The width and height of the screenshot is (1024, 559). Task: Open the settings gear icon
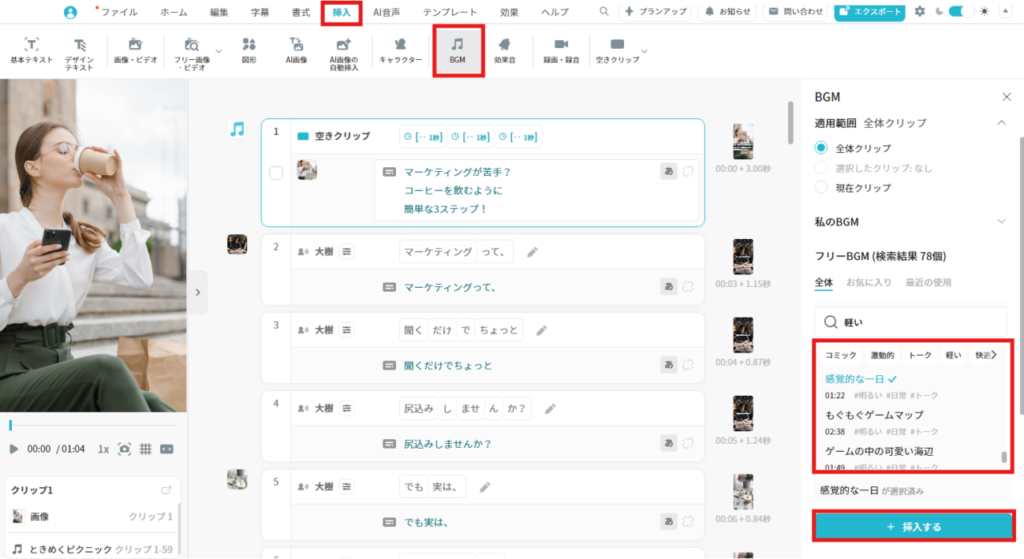pos(920,11)
